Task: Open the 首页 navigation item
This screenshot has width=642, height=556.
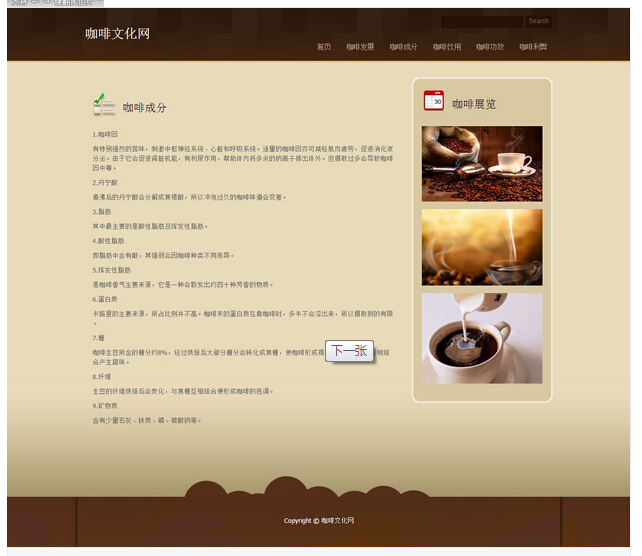Action: (324, 47)
